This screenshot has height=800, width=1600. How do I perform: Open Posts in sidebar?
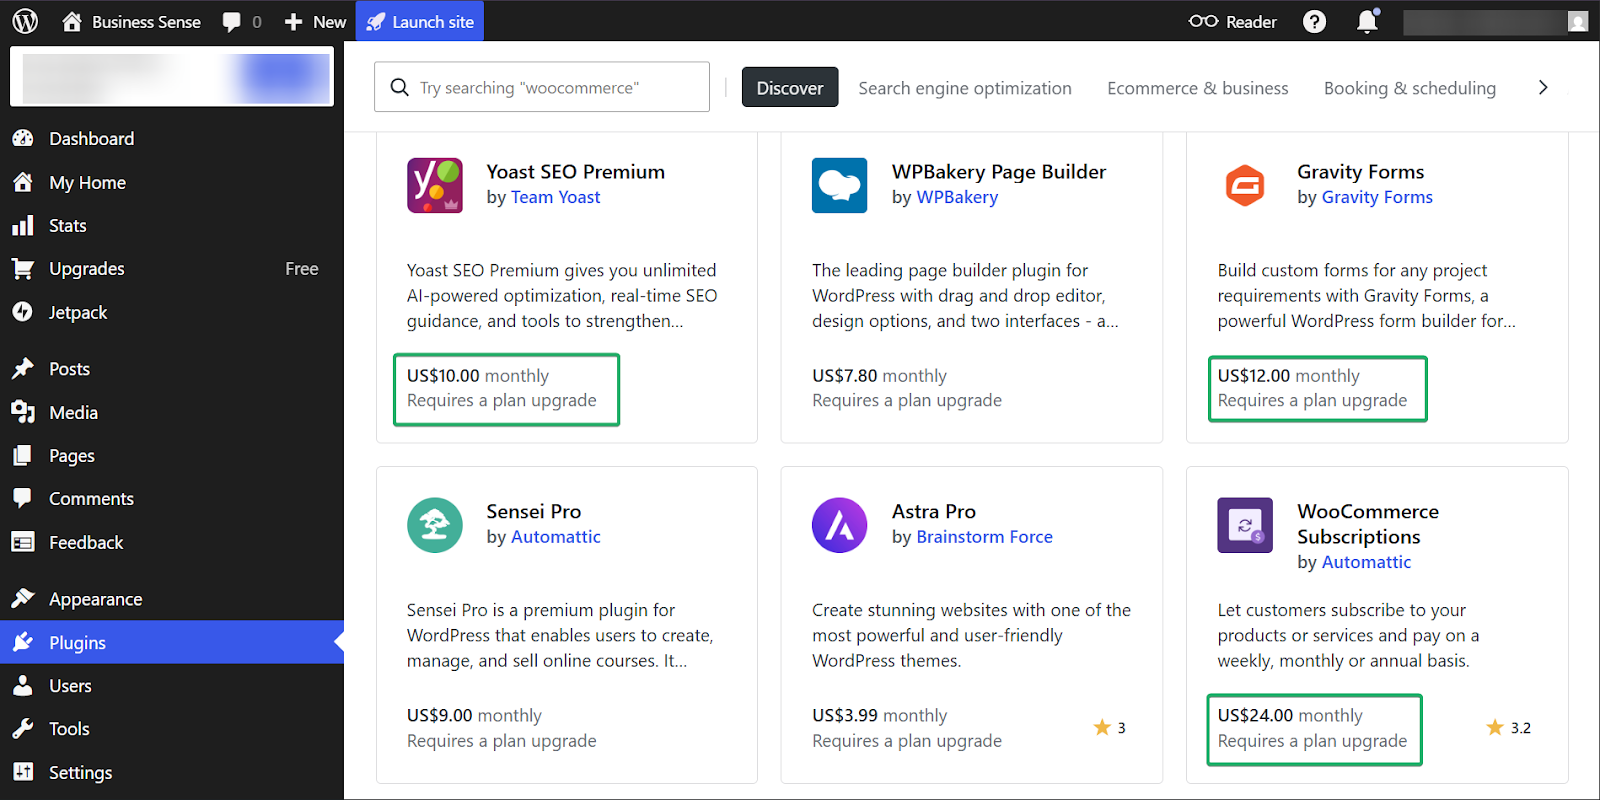point(172,369)
